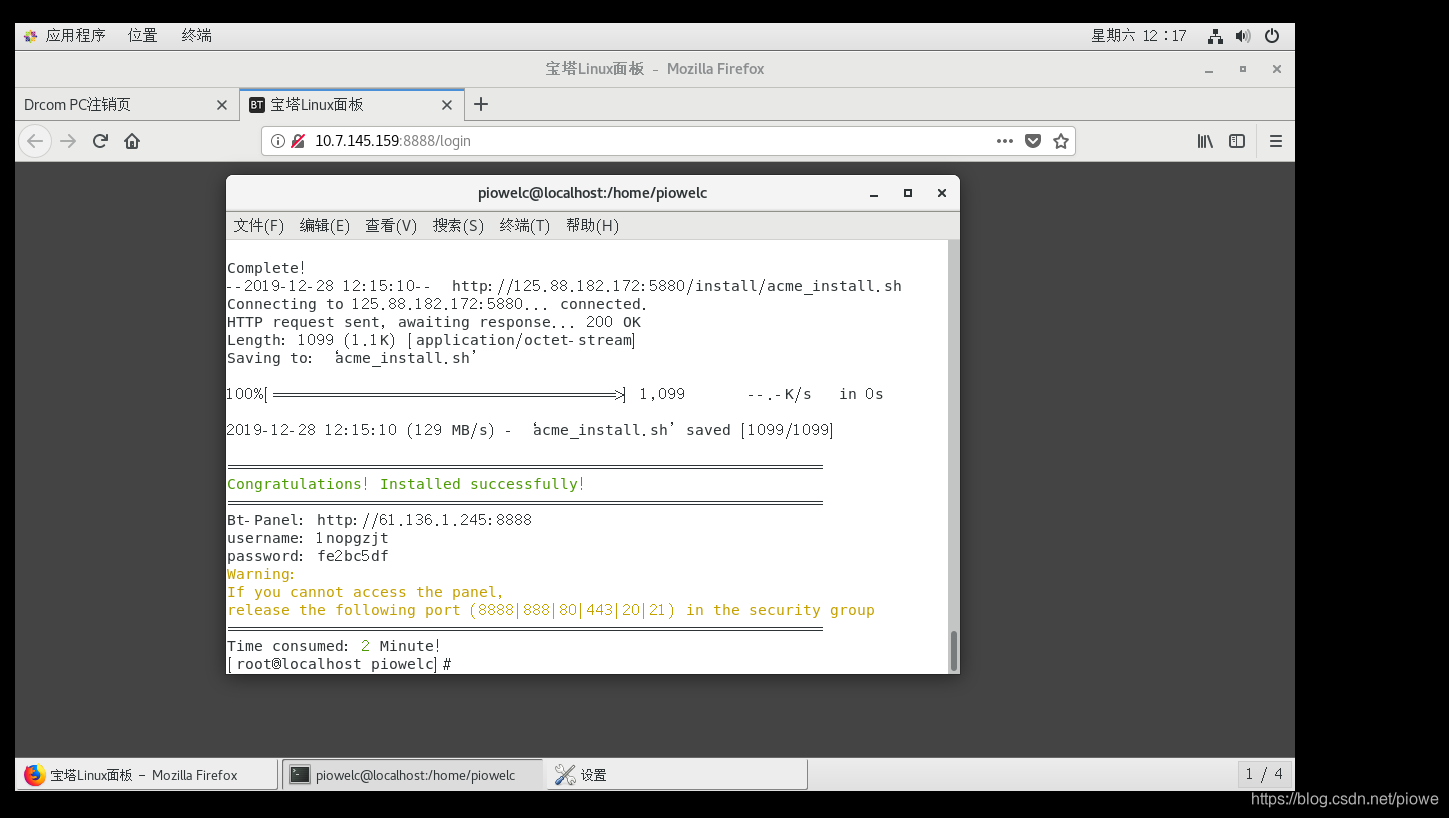Image resolution: width=1449 pixels, height=818 pixels.
Task: Click the 'Time consumed: 2 Minute!' line
Action: pyautogui.click(x=334, y=646)
